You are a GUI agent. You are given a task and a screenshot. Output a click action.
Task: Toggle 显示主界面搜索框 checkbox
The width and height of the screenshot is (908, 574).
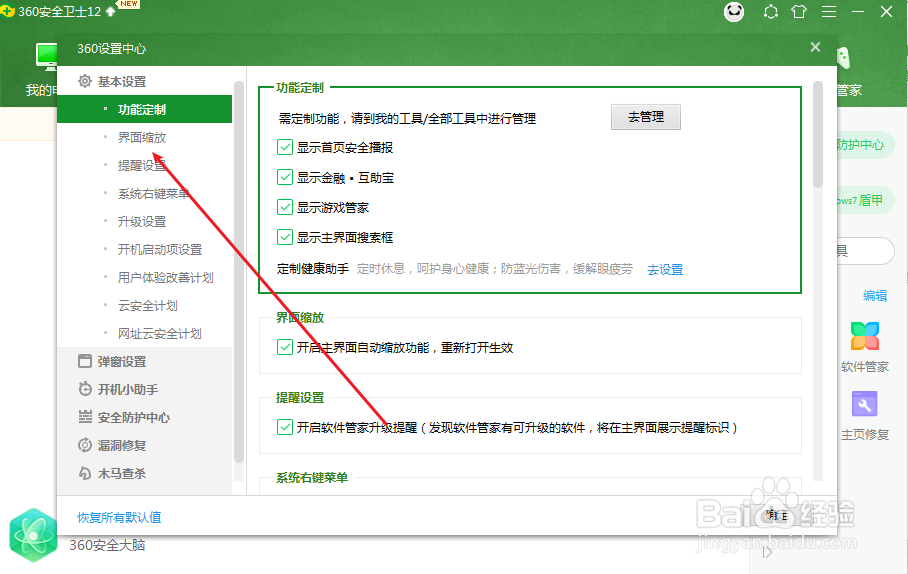coord(284,237)
